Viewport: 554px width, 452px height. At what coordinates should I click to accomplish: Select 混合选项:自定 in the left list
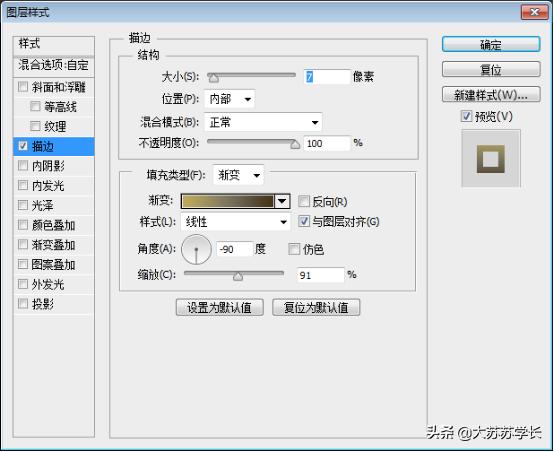tap(54, 66)
